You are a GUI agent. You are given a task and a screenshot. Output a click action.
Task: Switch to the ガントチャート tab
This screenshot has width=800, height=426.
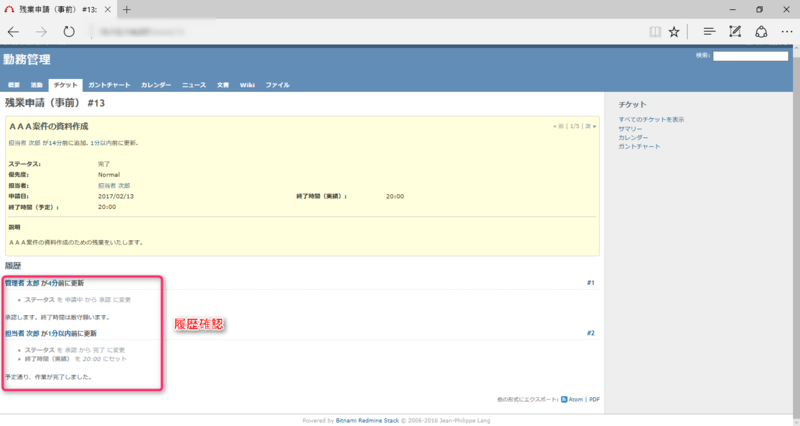click(x=109, y=85)
